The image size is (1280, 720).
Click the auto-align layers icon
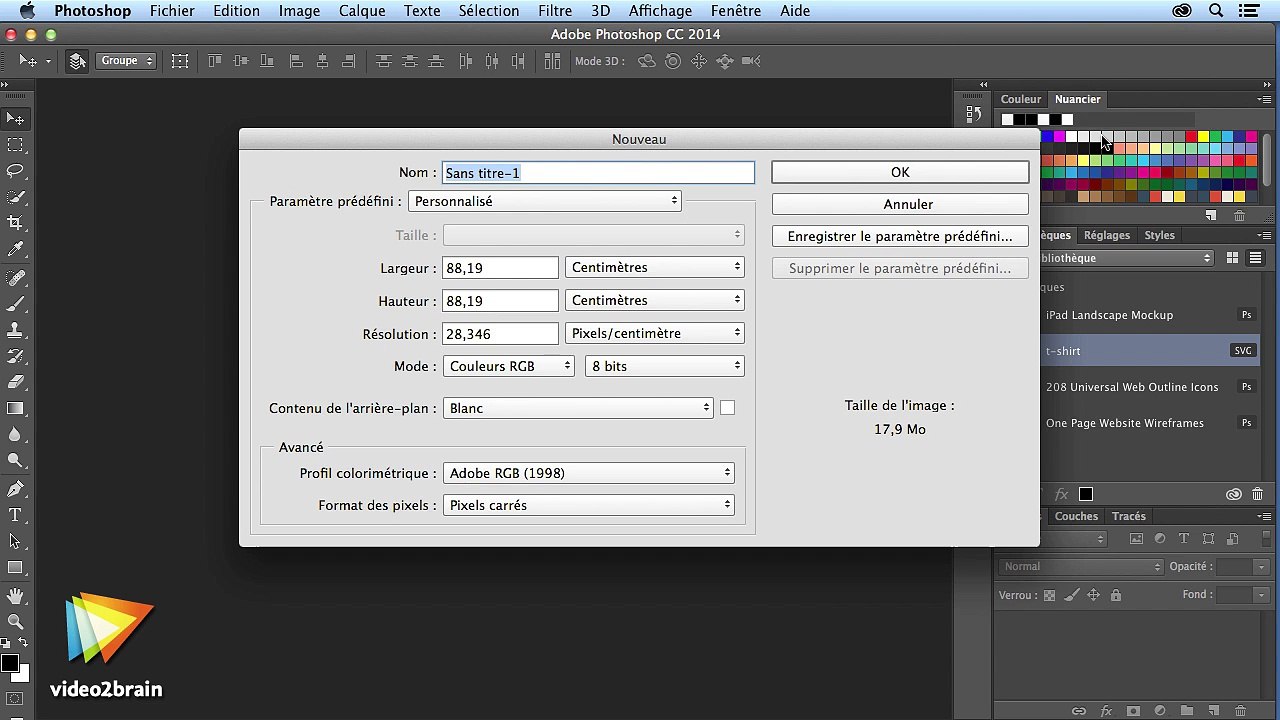click(x=553, y=61)
